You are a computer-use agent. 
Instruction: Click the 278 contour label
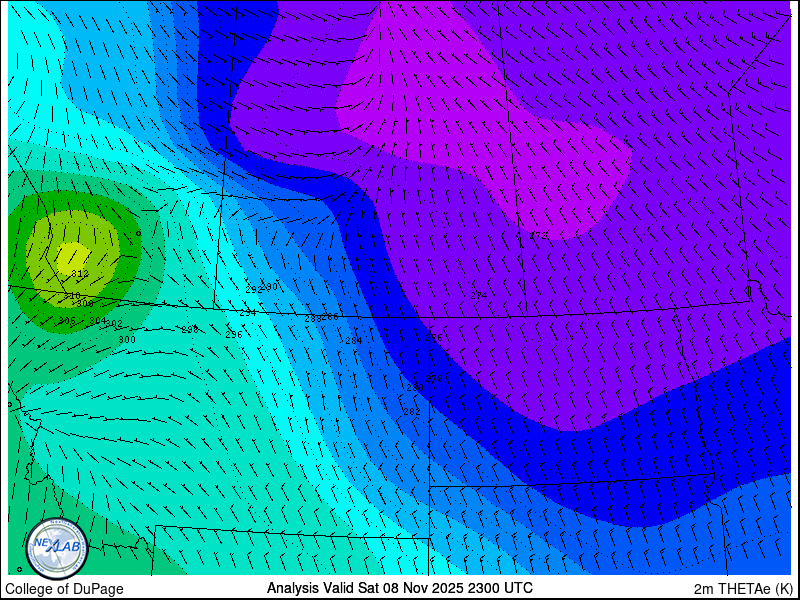coord(434,379)
